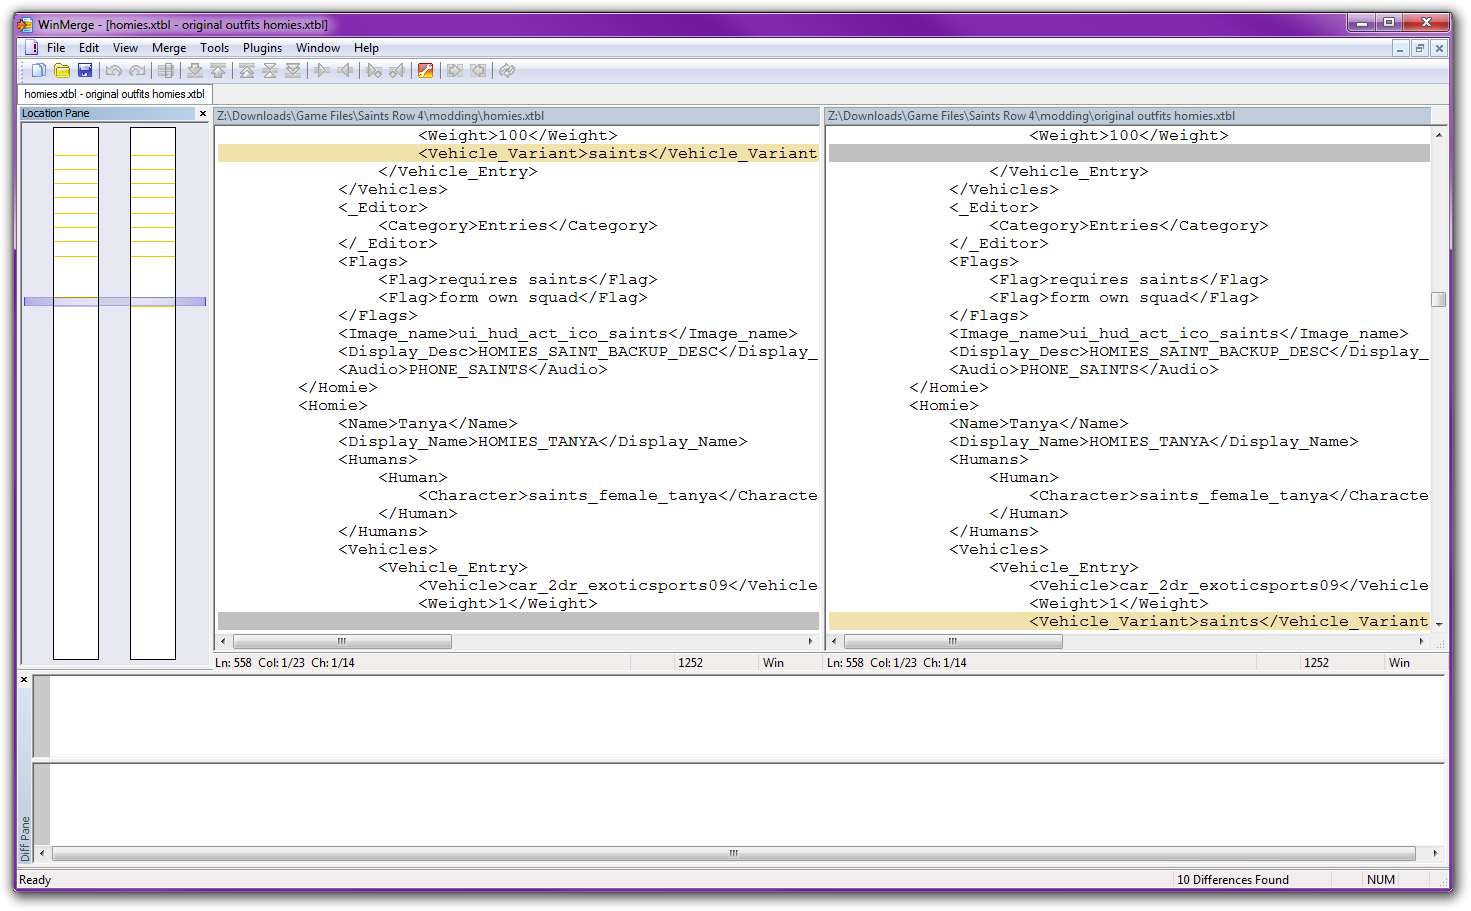Click PHONE_SAINTS audio line in right pane

click(x=1084, y=369)
